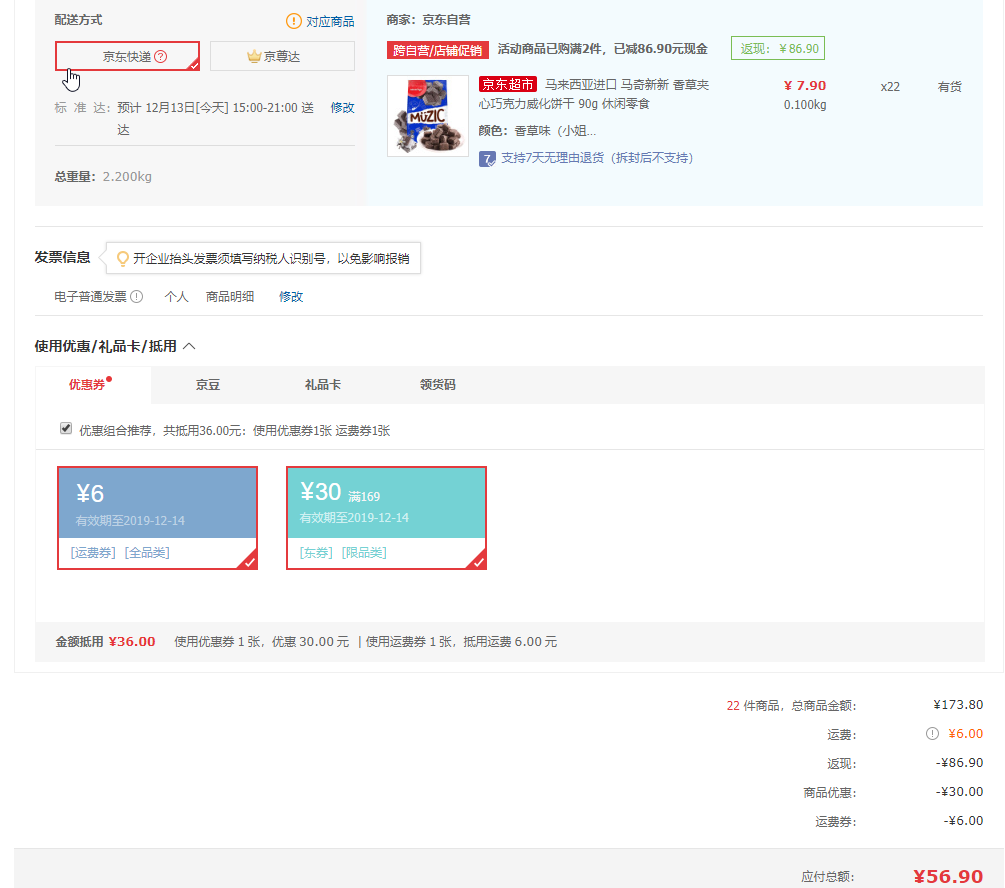The image size is (1005, 888).
Task: Click total goods amount ¥173.80
Action: pyautogui.click(x=958, y=705)
